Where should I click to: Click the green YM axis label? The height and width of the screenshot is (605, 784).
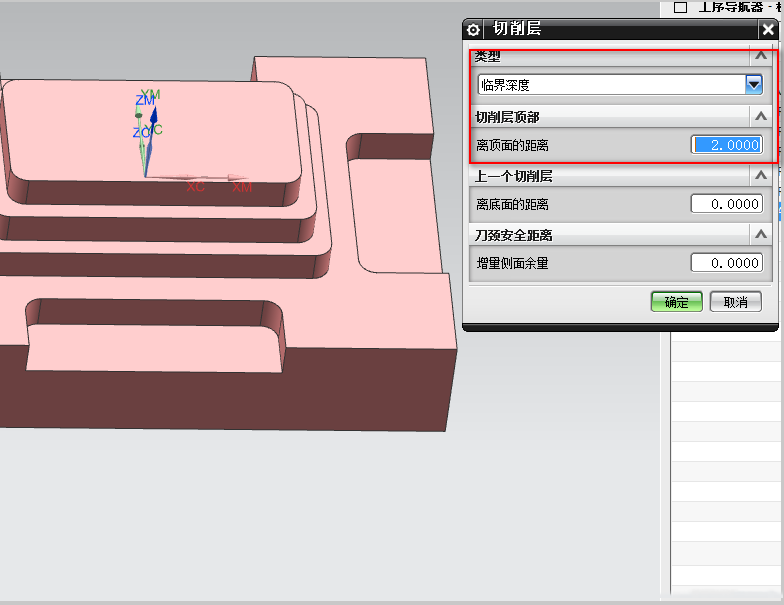click(150, 95)
